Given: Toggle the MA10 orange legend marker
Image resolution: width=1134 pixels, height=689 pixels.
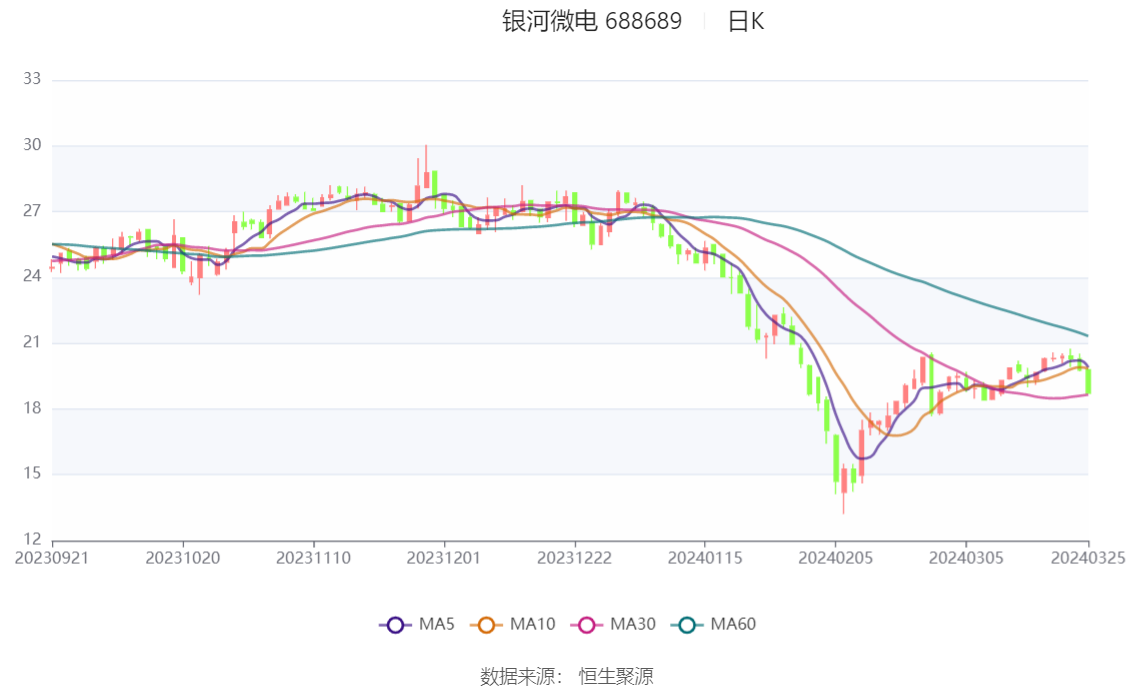Looking at the screenshot, I should (x=486, y=625).
